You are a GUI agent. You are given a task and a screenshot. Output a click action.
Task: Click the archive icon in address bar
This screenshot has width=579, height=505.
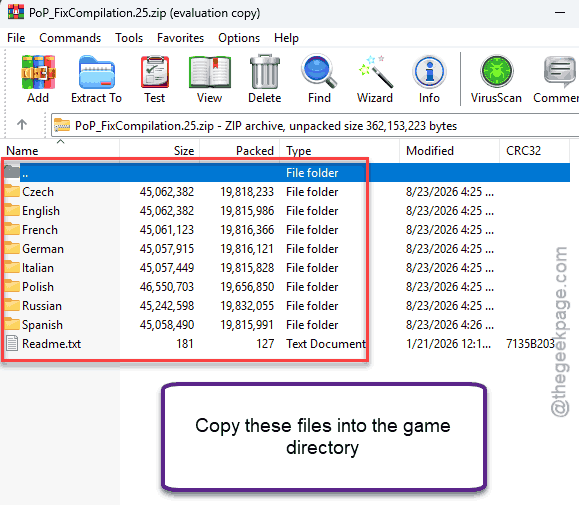tap(62, 126)
